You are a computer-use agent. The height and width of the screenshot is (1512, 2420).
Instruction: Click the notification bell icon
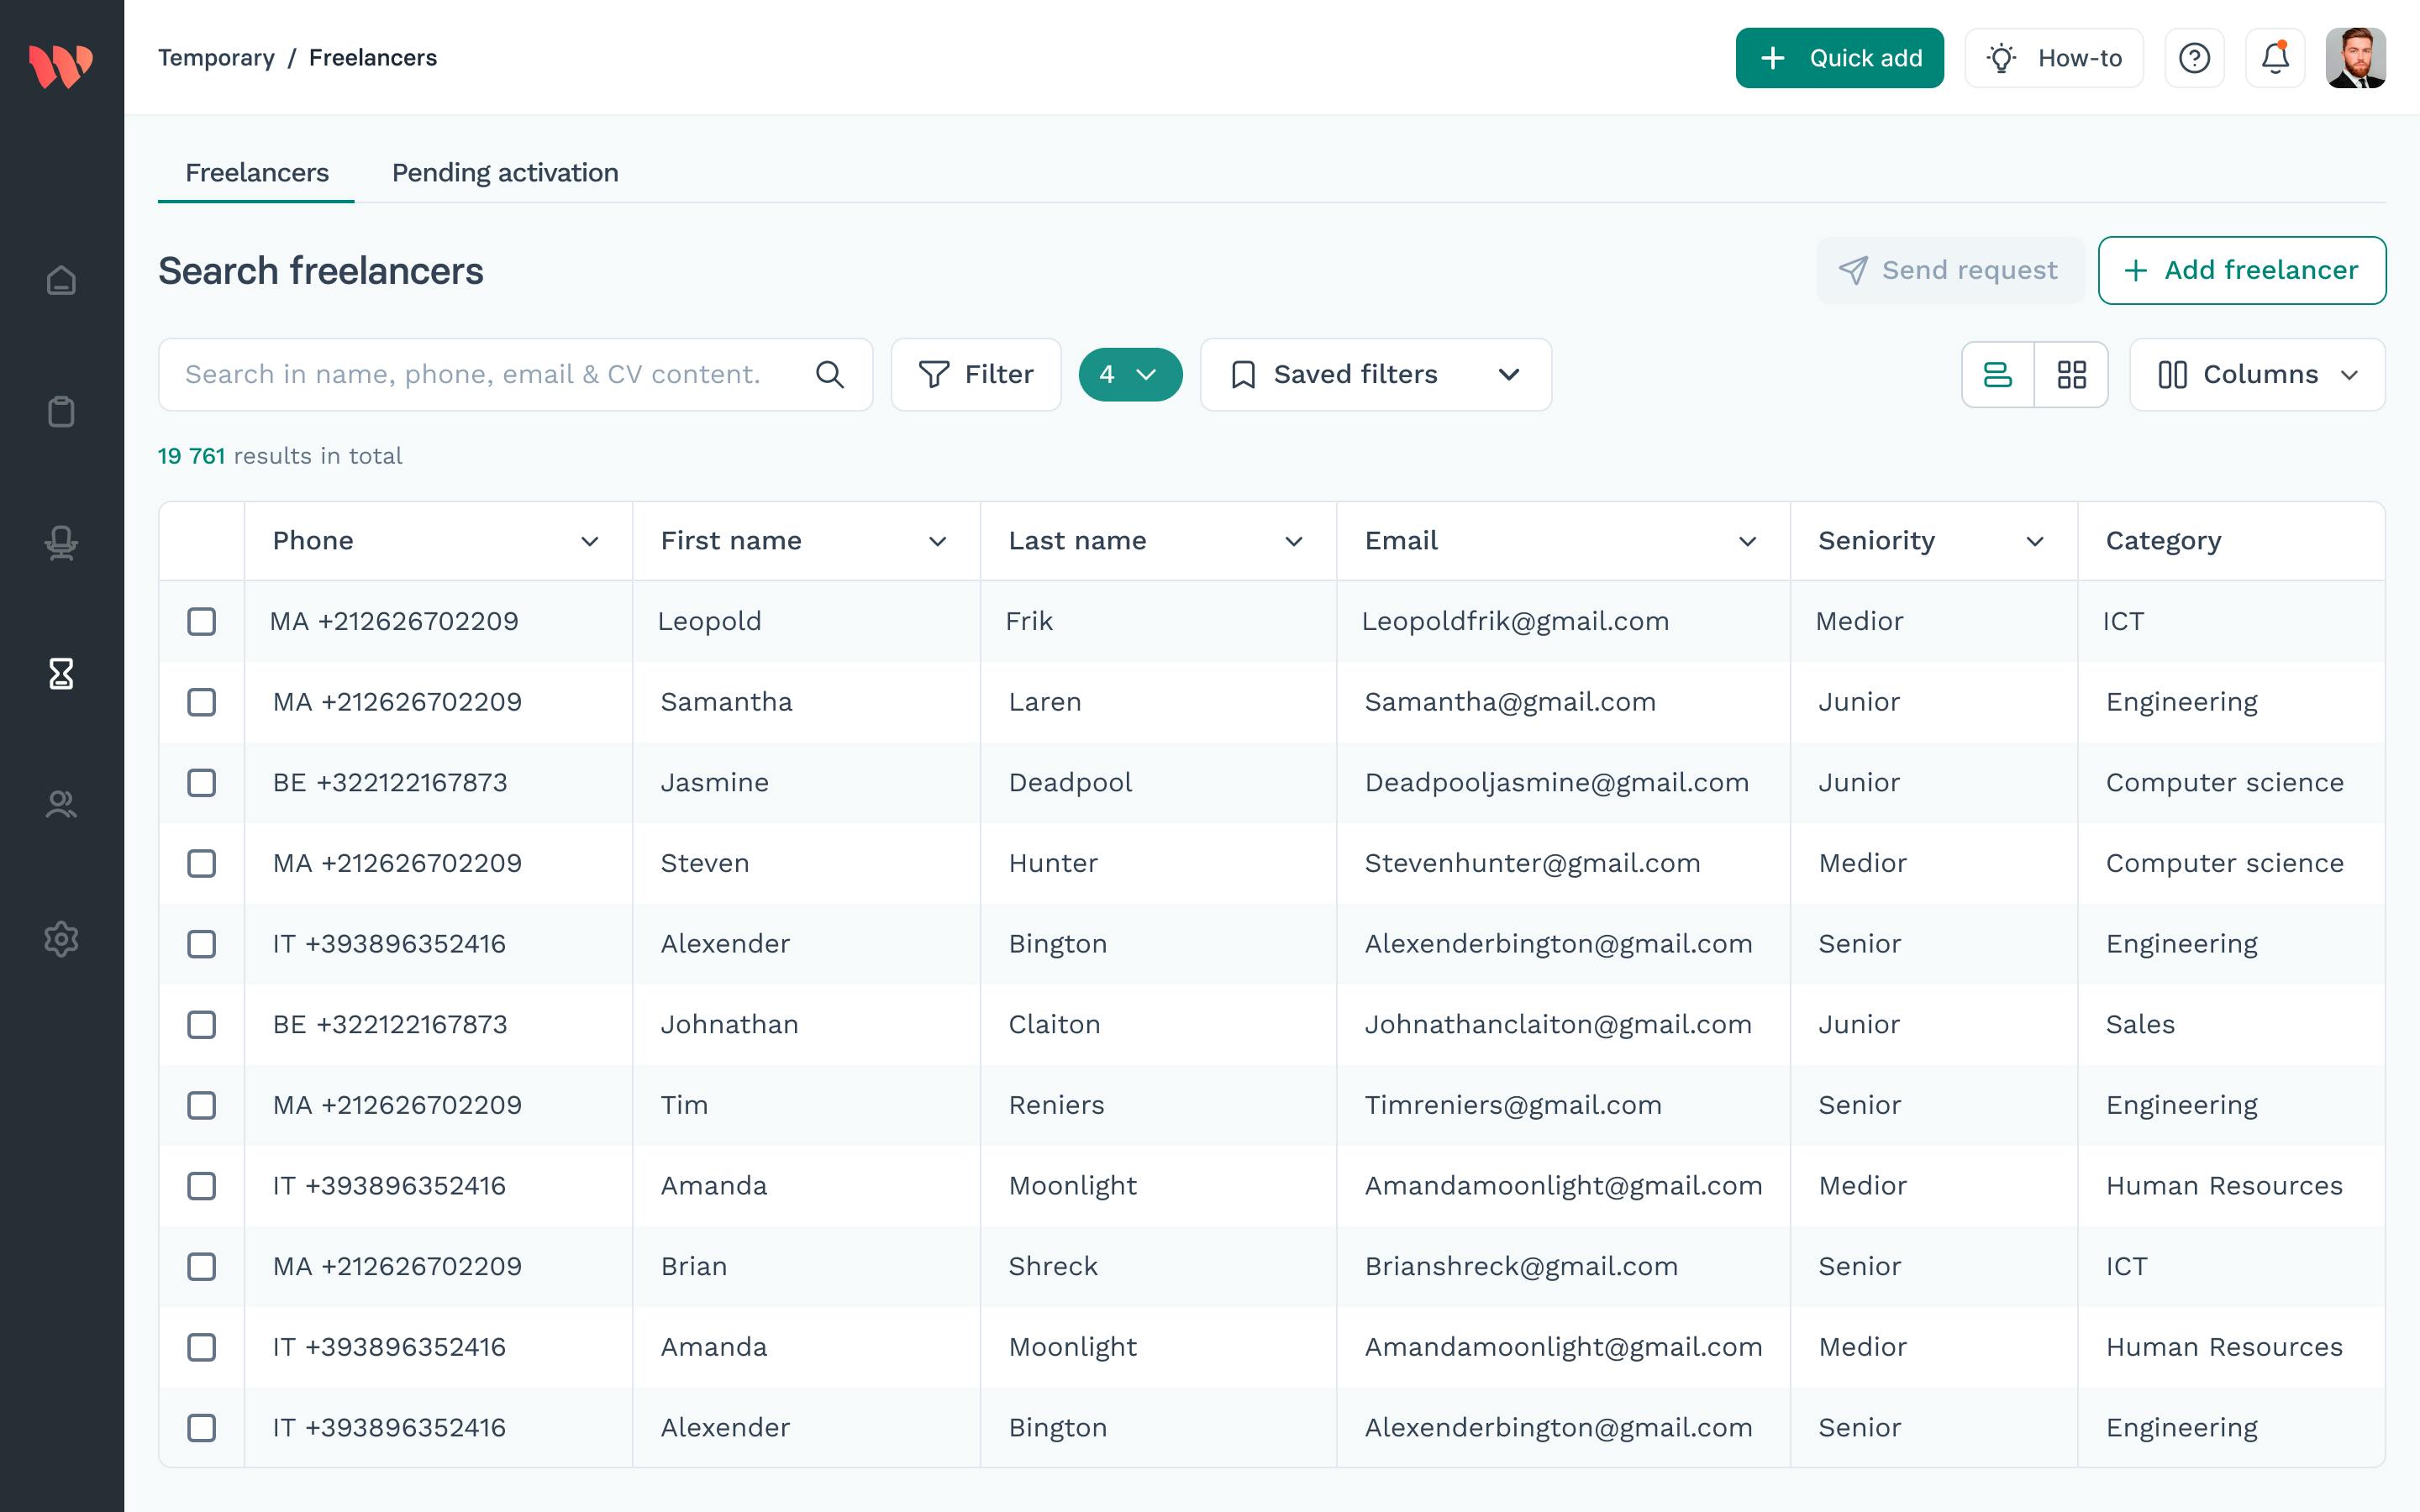[x=2274, y=58]
